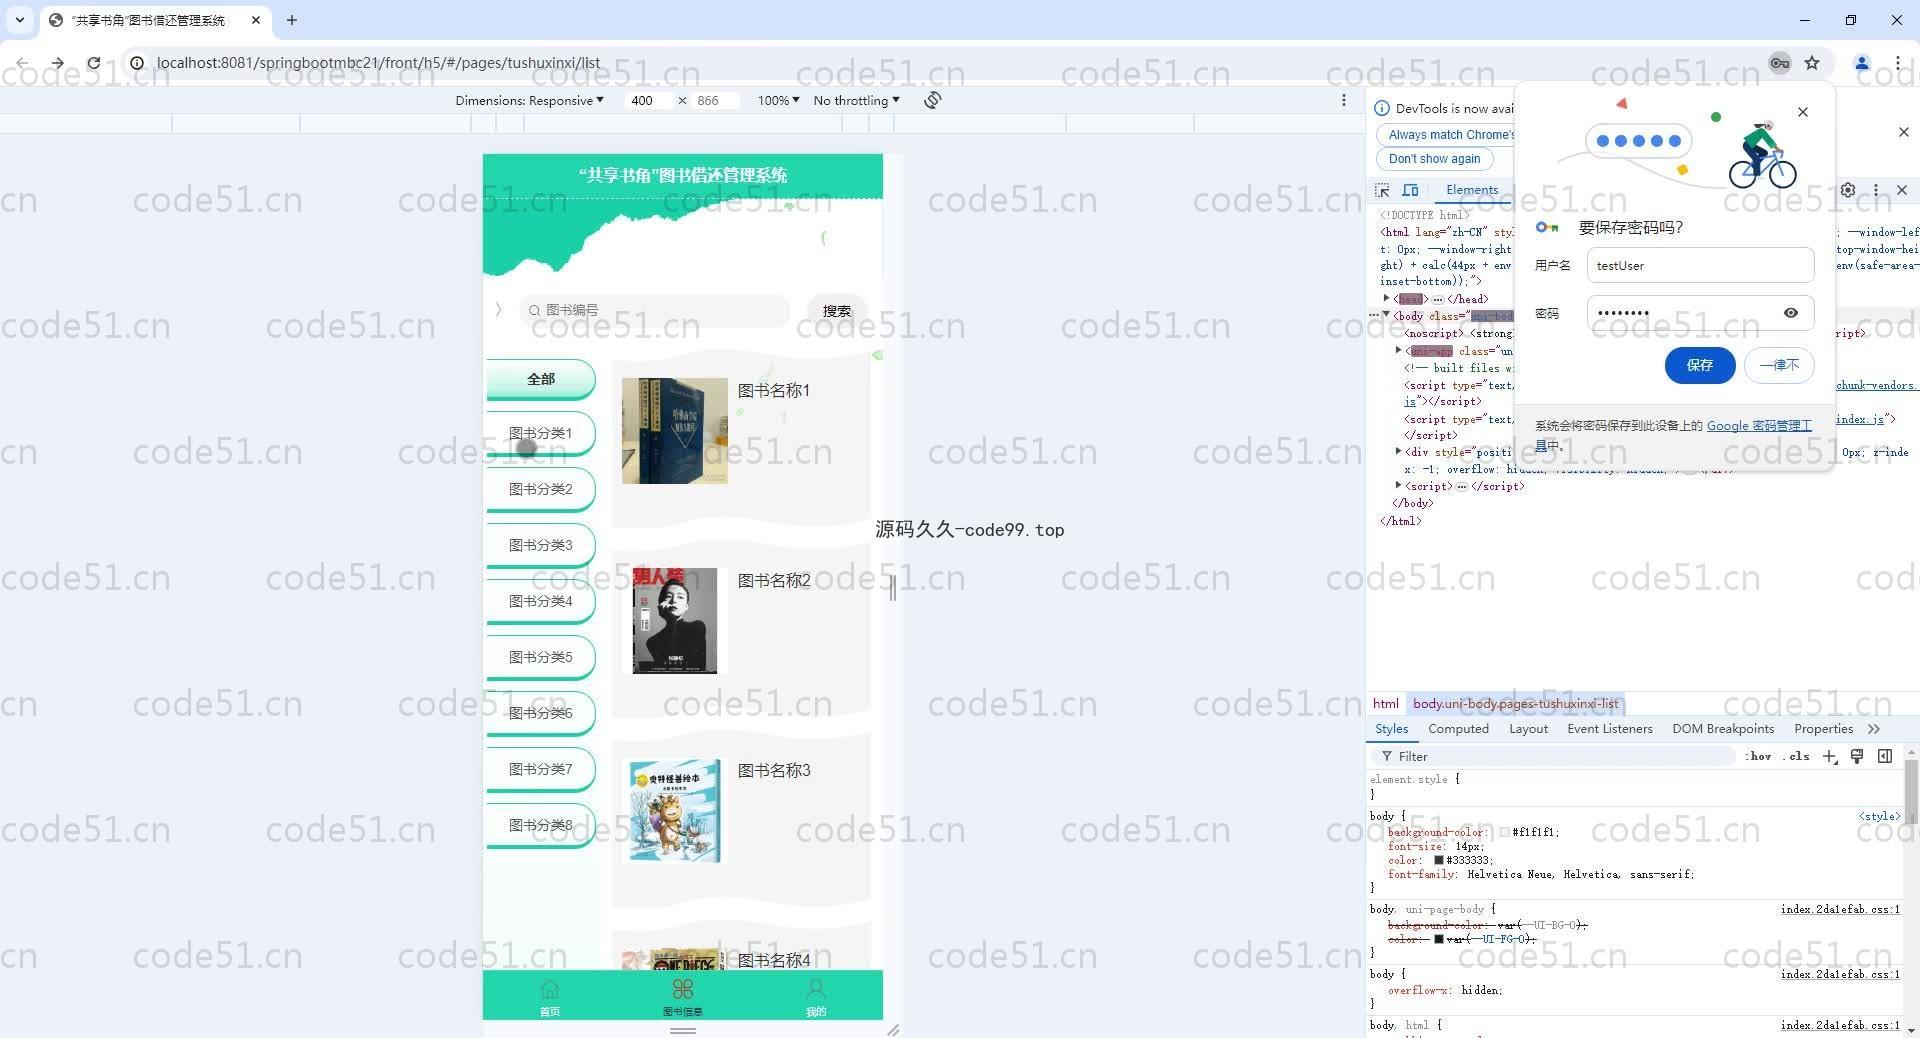Click the 一律不 never save button
The width and height of the screenshot is (1920, 1038).
pyautogui.click(x=1779, y=365)
